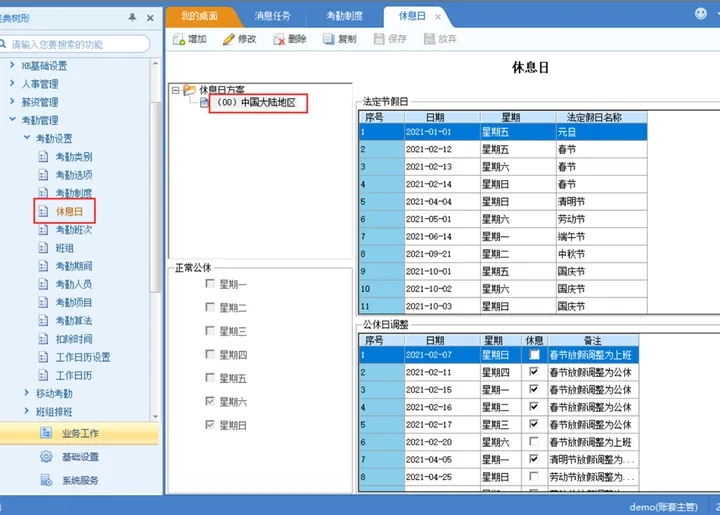Toggle the 星期二 checkbox
The width and height of the screenshot is (720, 515).
pyautogui.click(x=210, y=307)
